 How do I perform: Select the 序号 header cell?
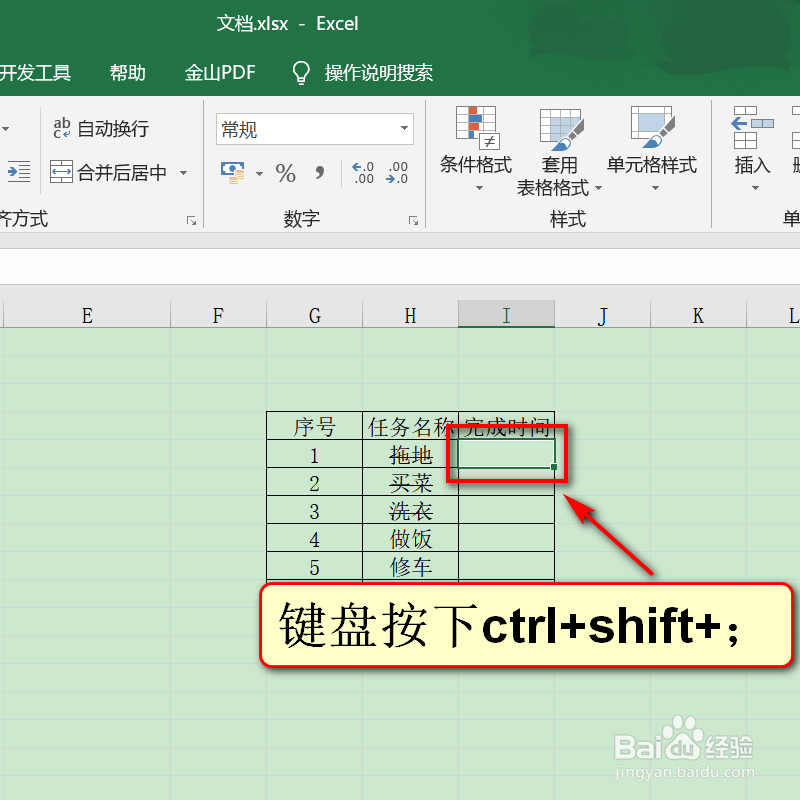pos(314,426)
